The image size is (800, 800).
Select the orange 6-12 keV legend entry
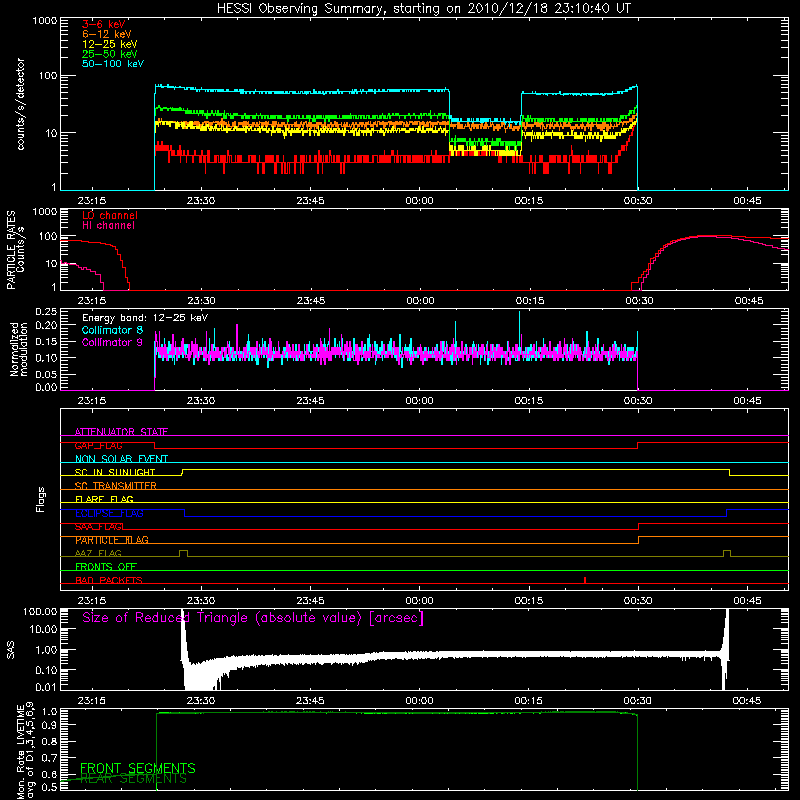tap(106, 34)
